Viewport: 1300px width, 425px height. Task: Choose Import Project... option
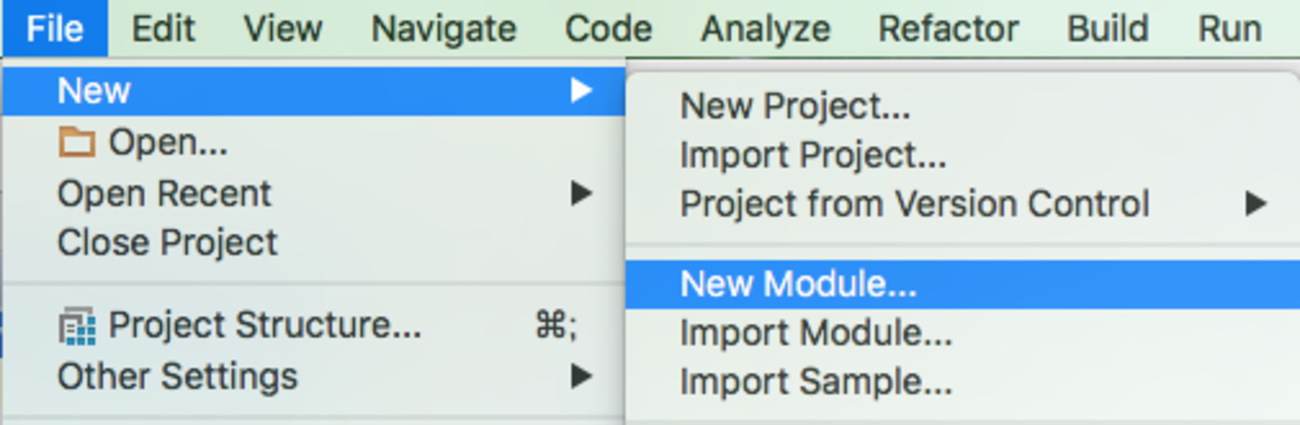[x=813, y=155]
